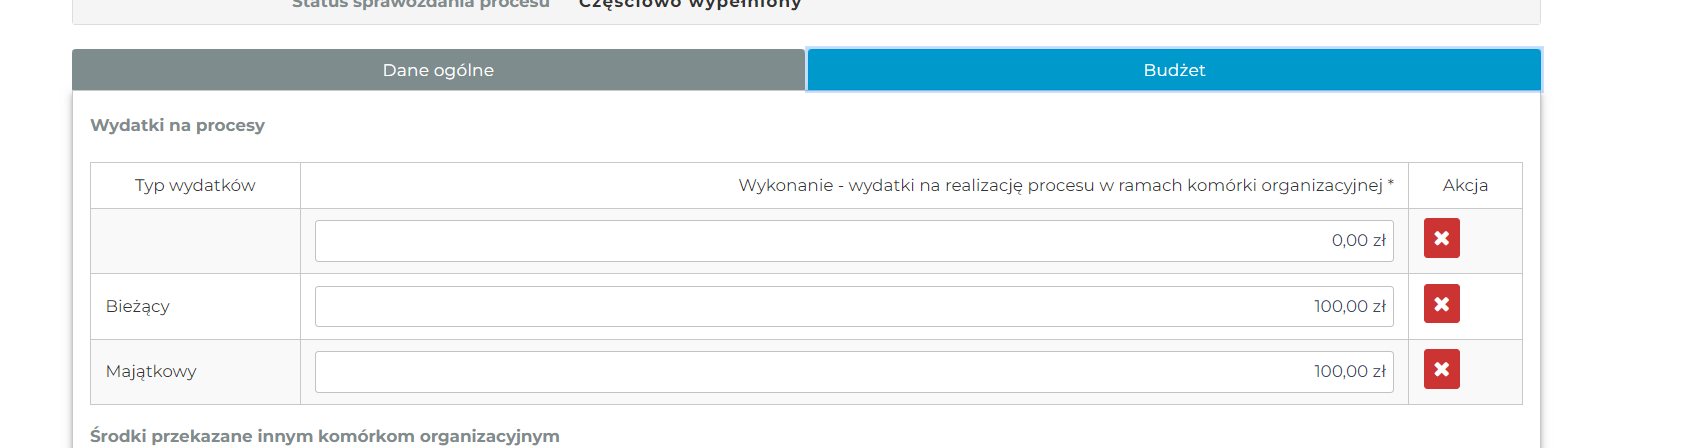This screenshot has height=448, width=1681.
Task: Click the Wykonanie column header text
Action: pyautogui.click(x=1060, y=186)
